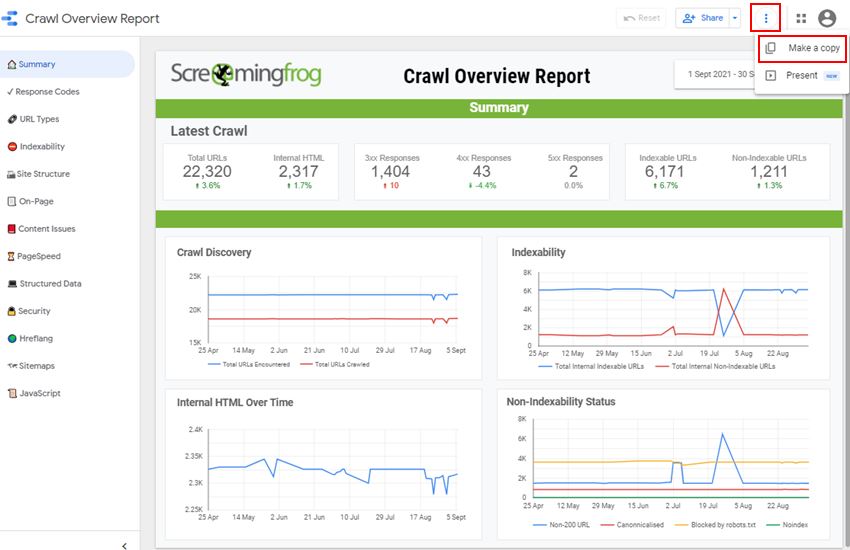Toggle Blocked by robots.txt legend entry
This screenshot has width=850, height=550.
[715, 525]
